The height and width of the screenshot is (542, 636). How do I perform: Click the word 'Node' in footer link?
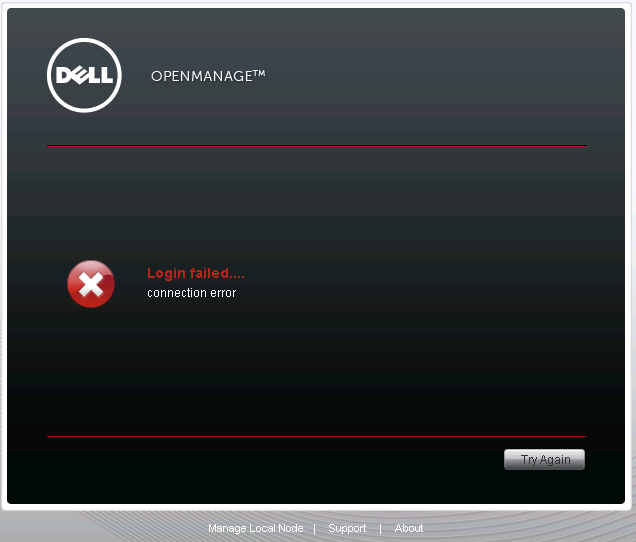[x=289, y=528]
